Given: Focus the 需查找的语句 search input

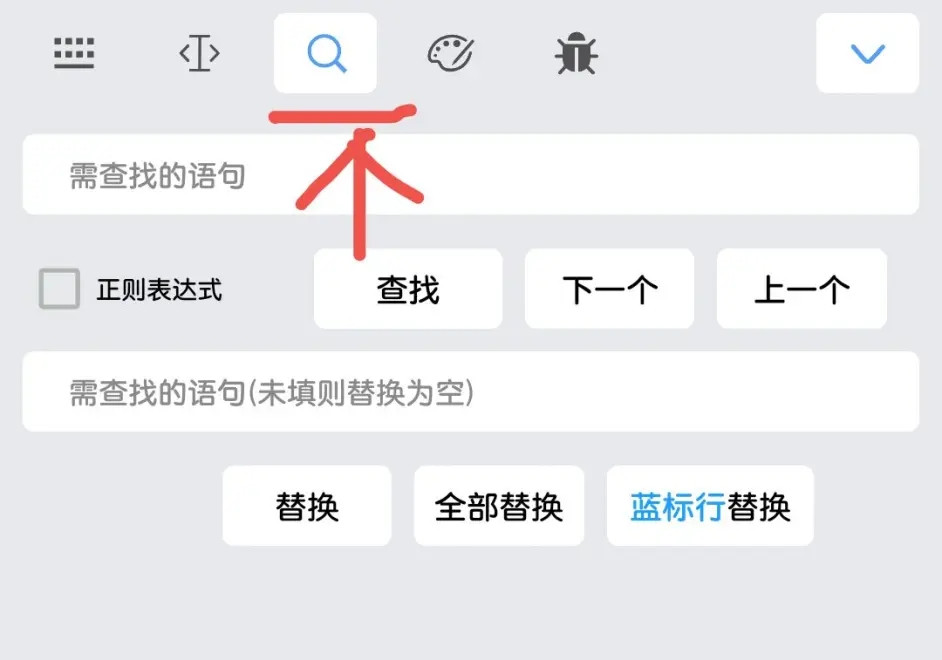Looking at the screenshot, I should [x=470, y=174].
